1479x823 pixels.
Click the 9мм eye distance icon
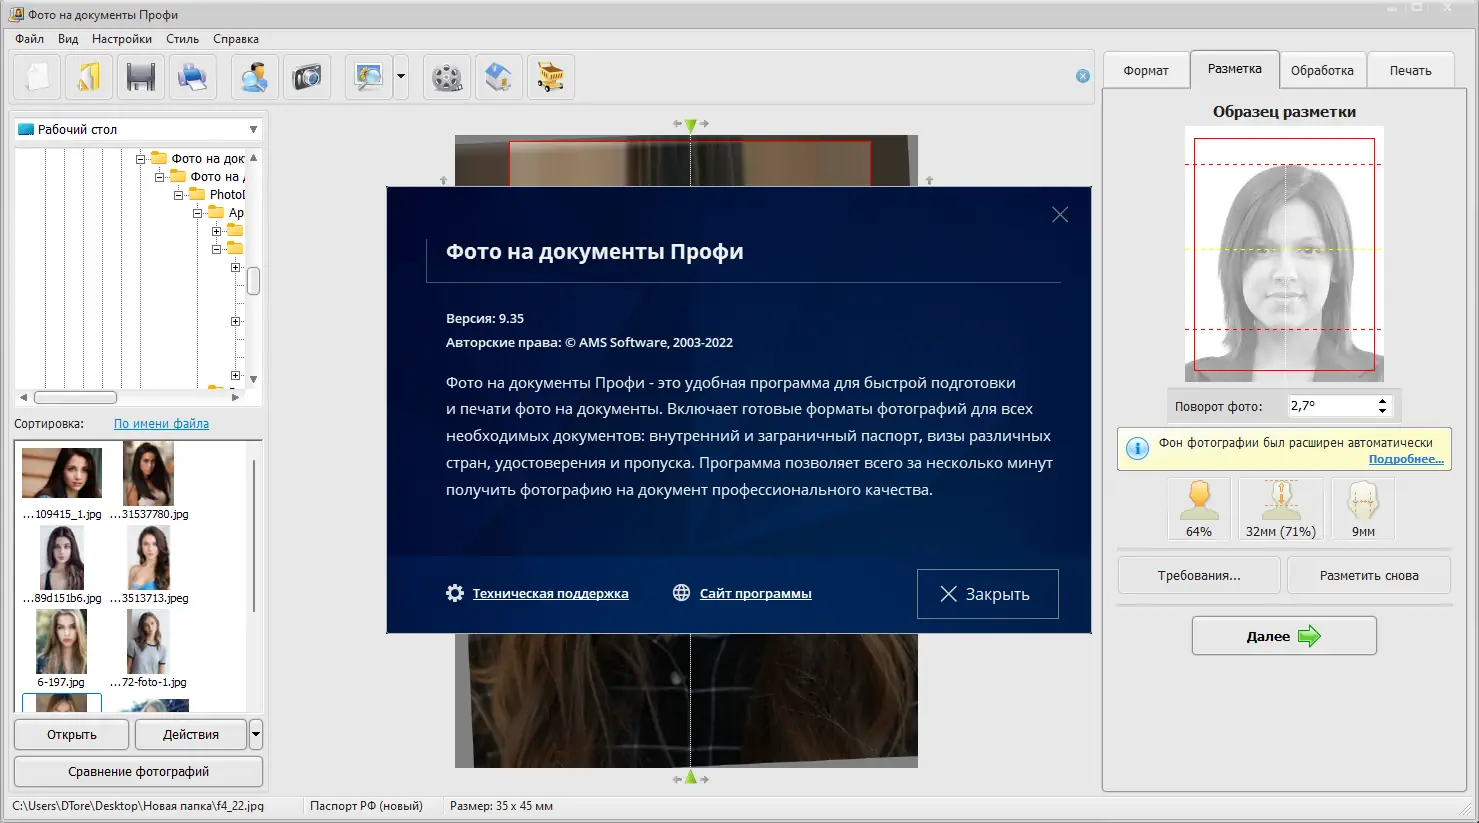pyautogui.click(x=1363, y=509)
